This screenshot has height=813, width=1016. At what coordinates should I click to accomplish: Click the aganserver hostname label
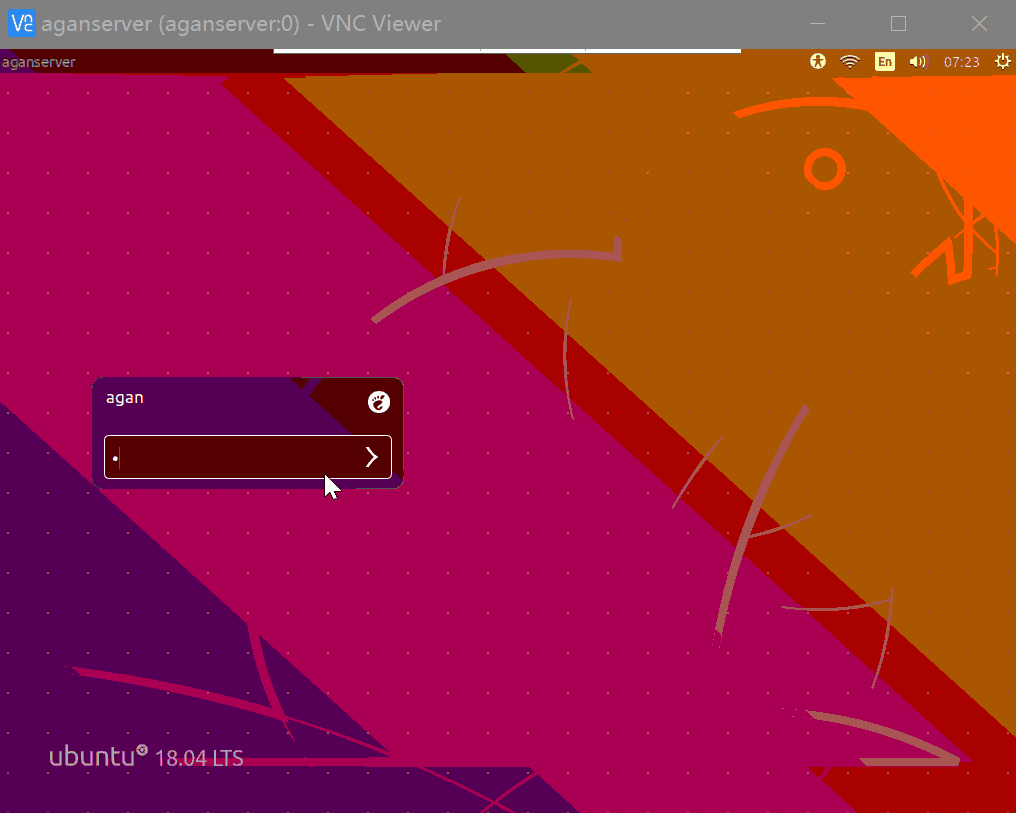tap(38, 62)
